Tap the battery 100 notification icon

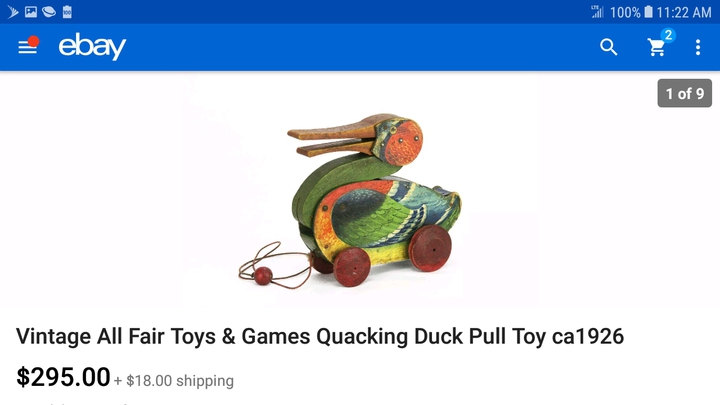point(67,12)
